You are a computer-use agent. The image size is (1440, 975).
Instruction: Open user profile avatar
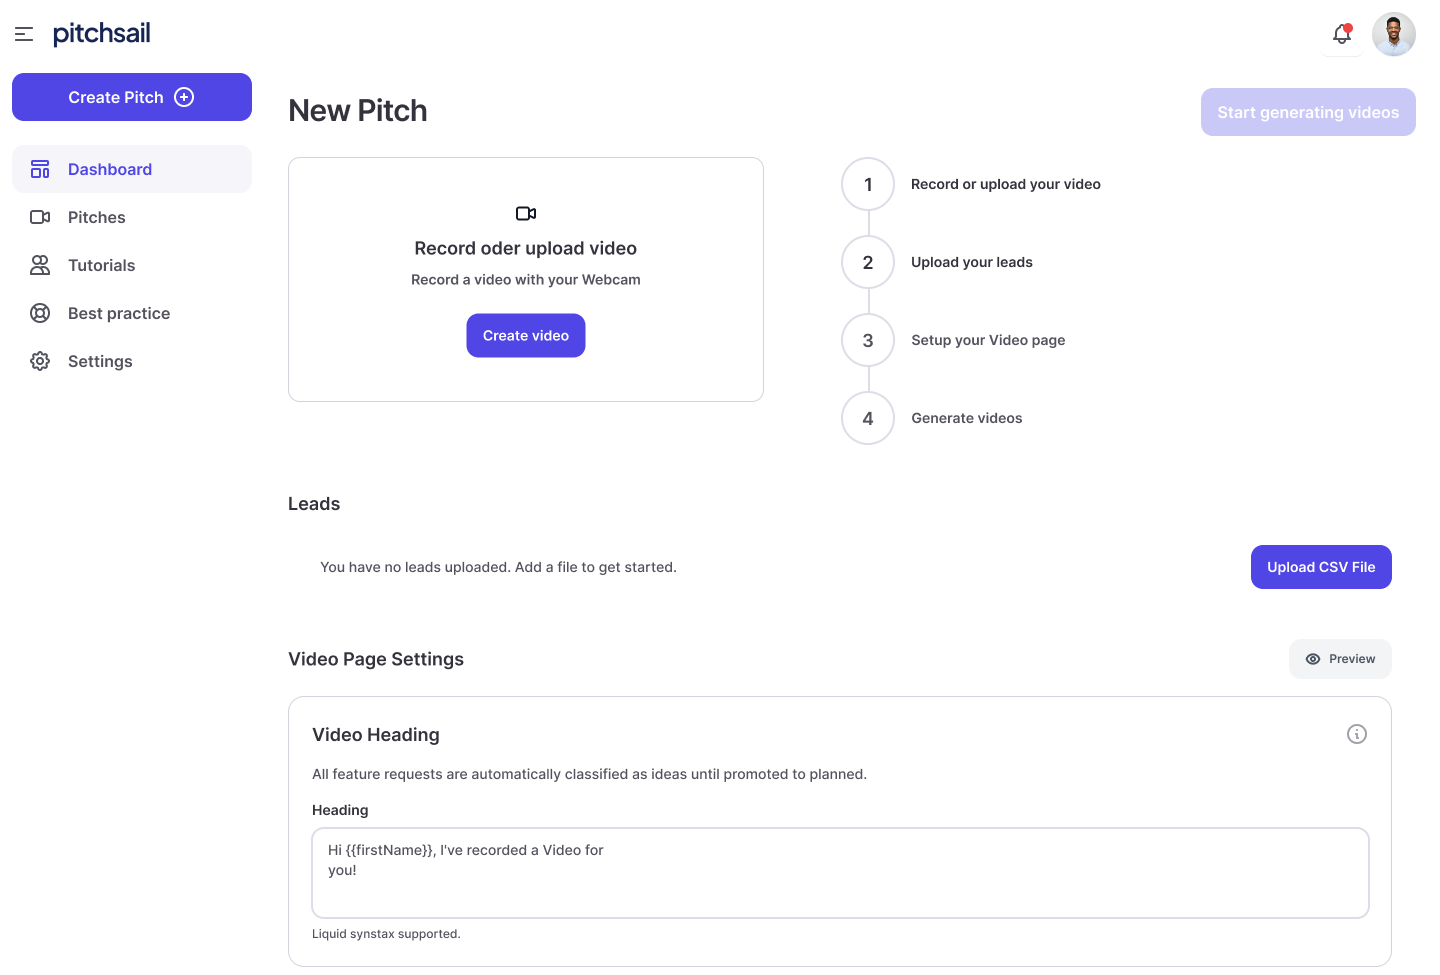coord(1394,34)
